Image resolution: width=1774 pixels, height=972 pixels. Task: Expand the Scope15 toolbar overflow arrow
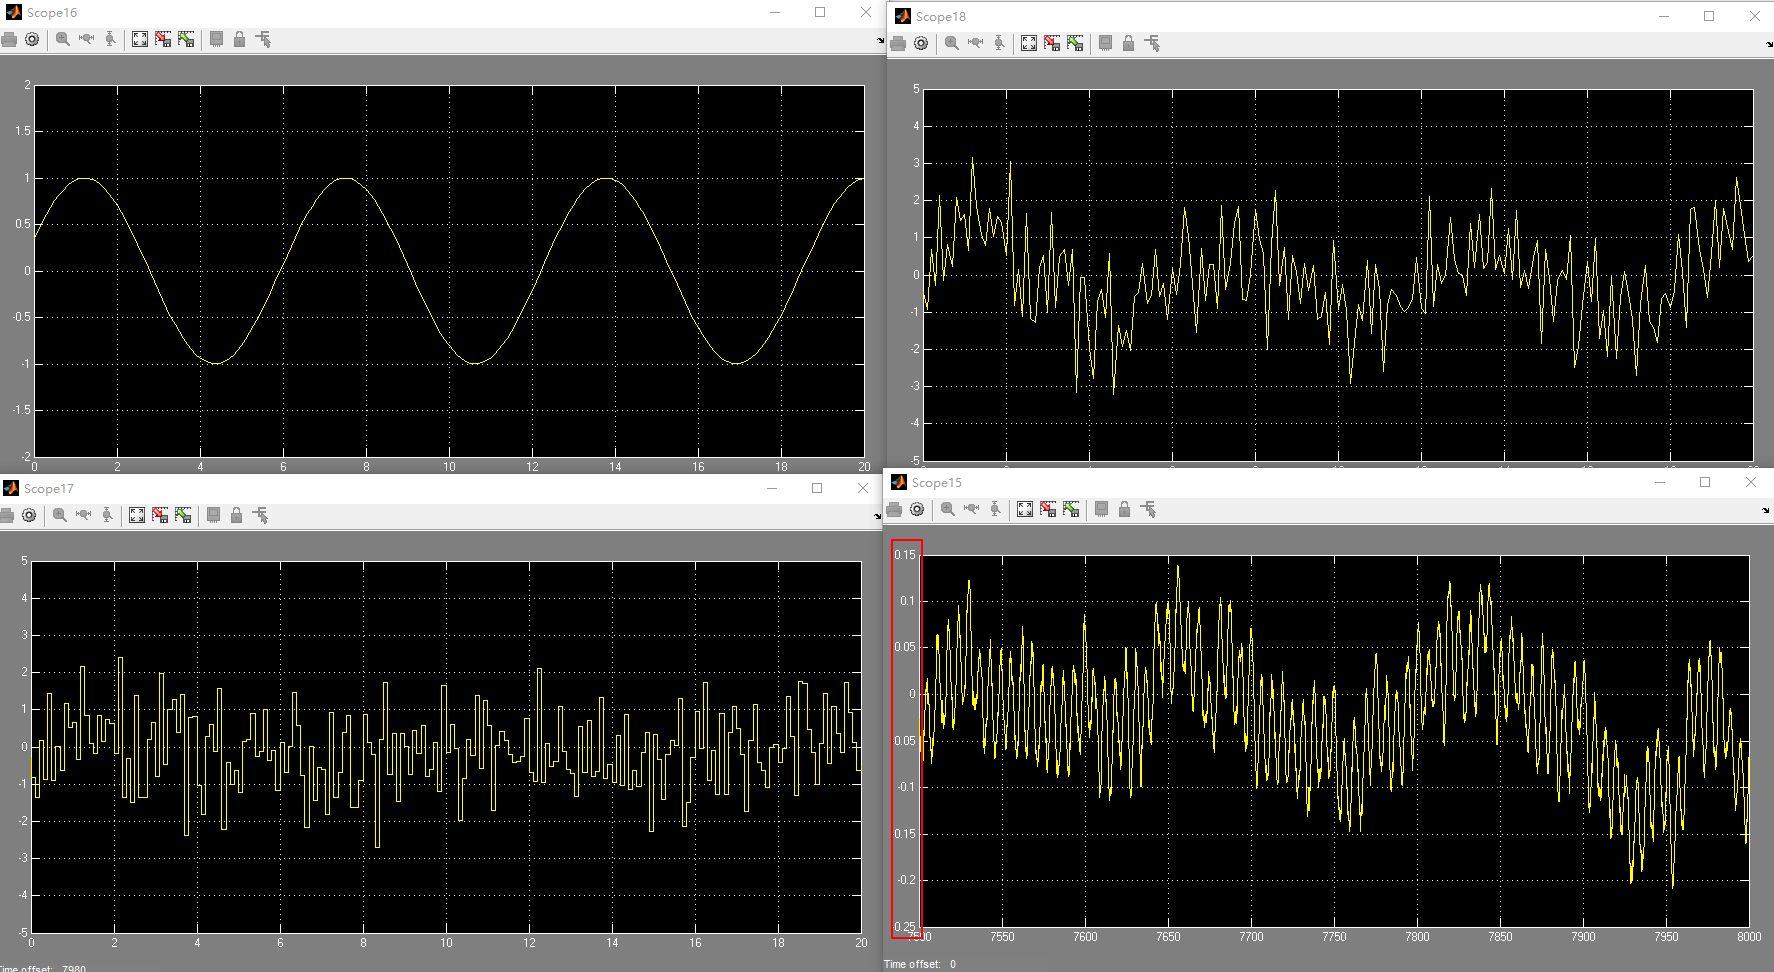coord(1765,511)
